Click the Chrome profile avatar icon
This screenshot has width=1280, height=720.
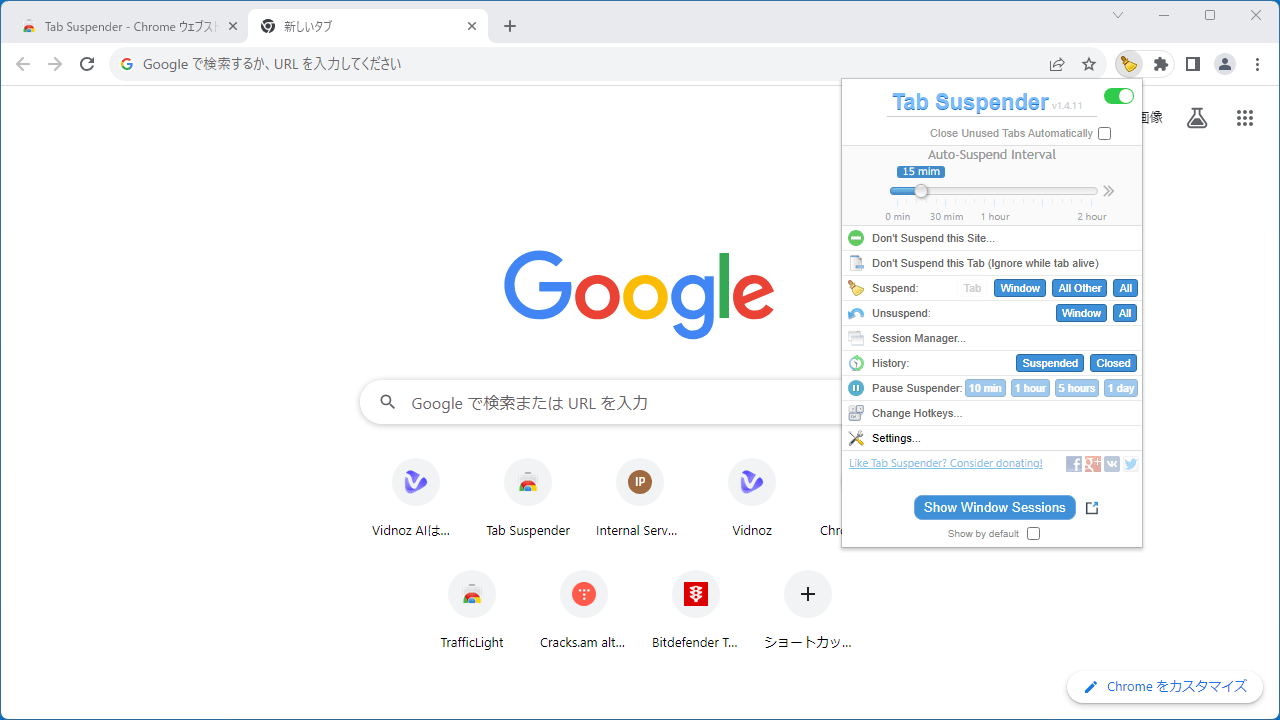coord(1225,64)
